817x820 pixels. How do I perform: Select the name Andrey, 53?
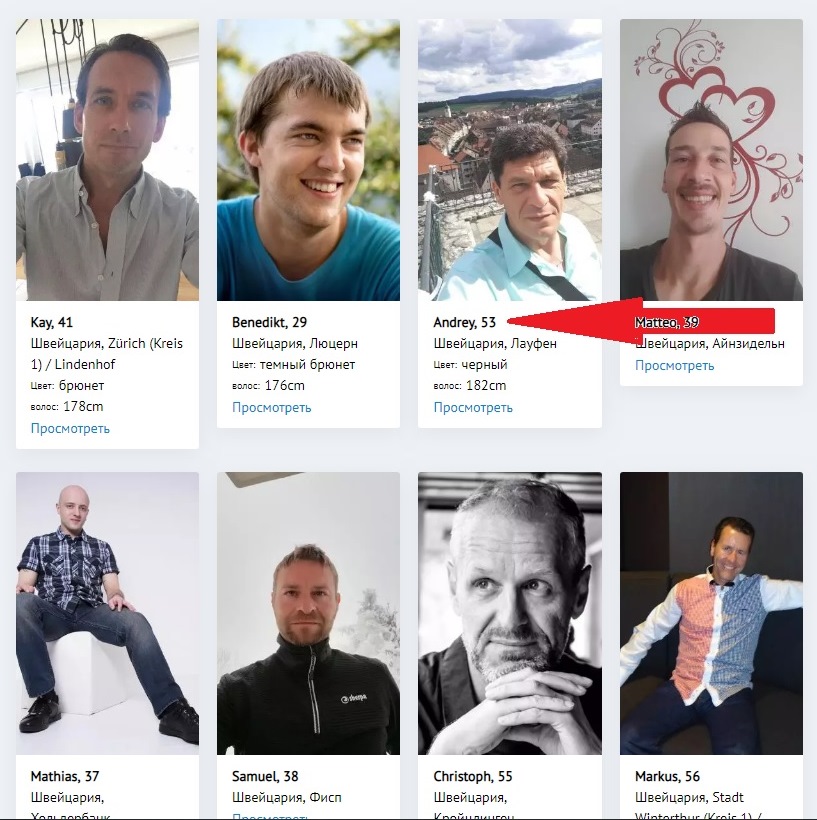tap(464, 322)
